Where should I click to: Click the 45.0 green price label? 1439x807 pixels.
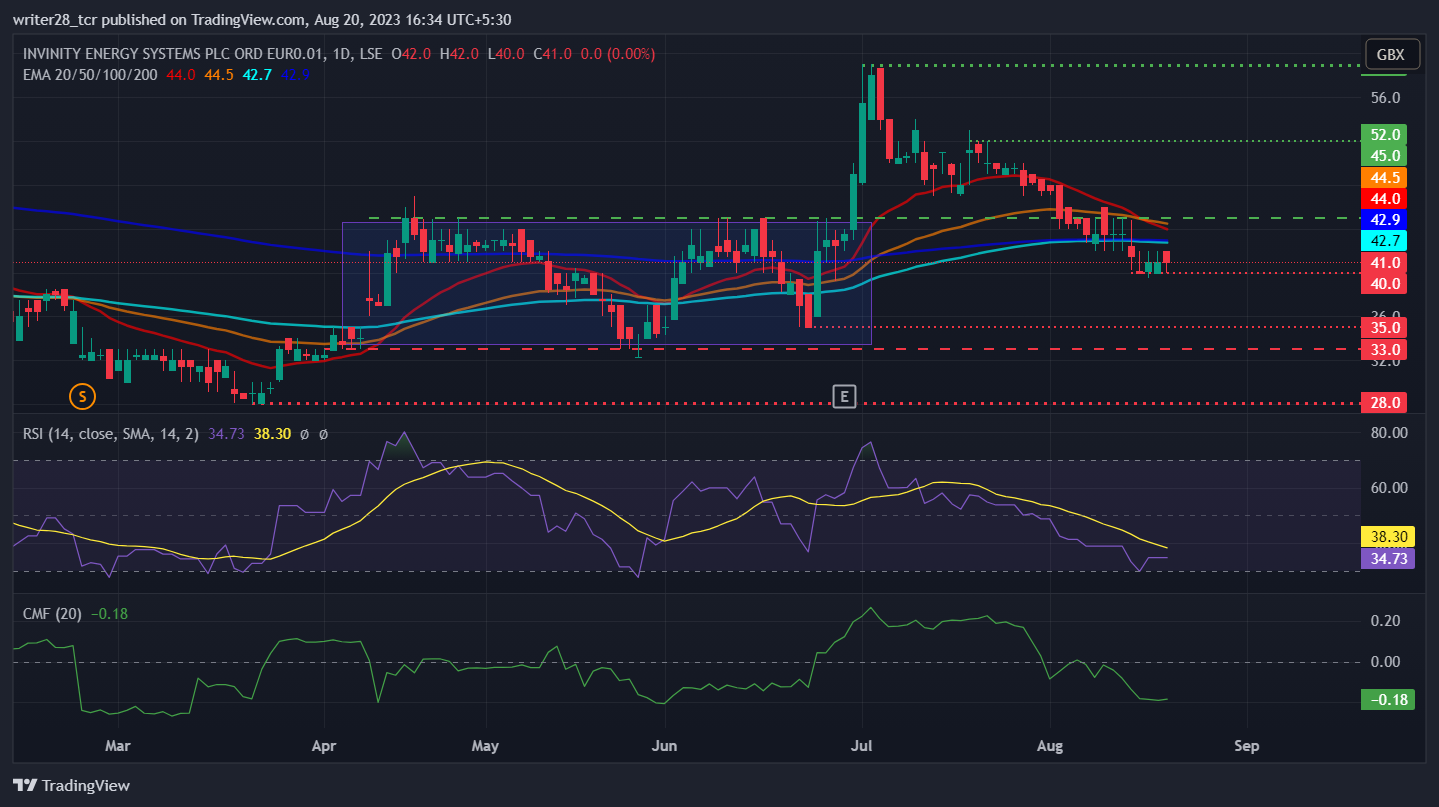[x=1385, y=155]
